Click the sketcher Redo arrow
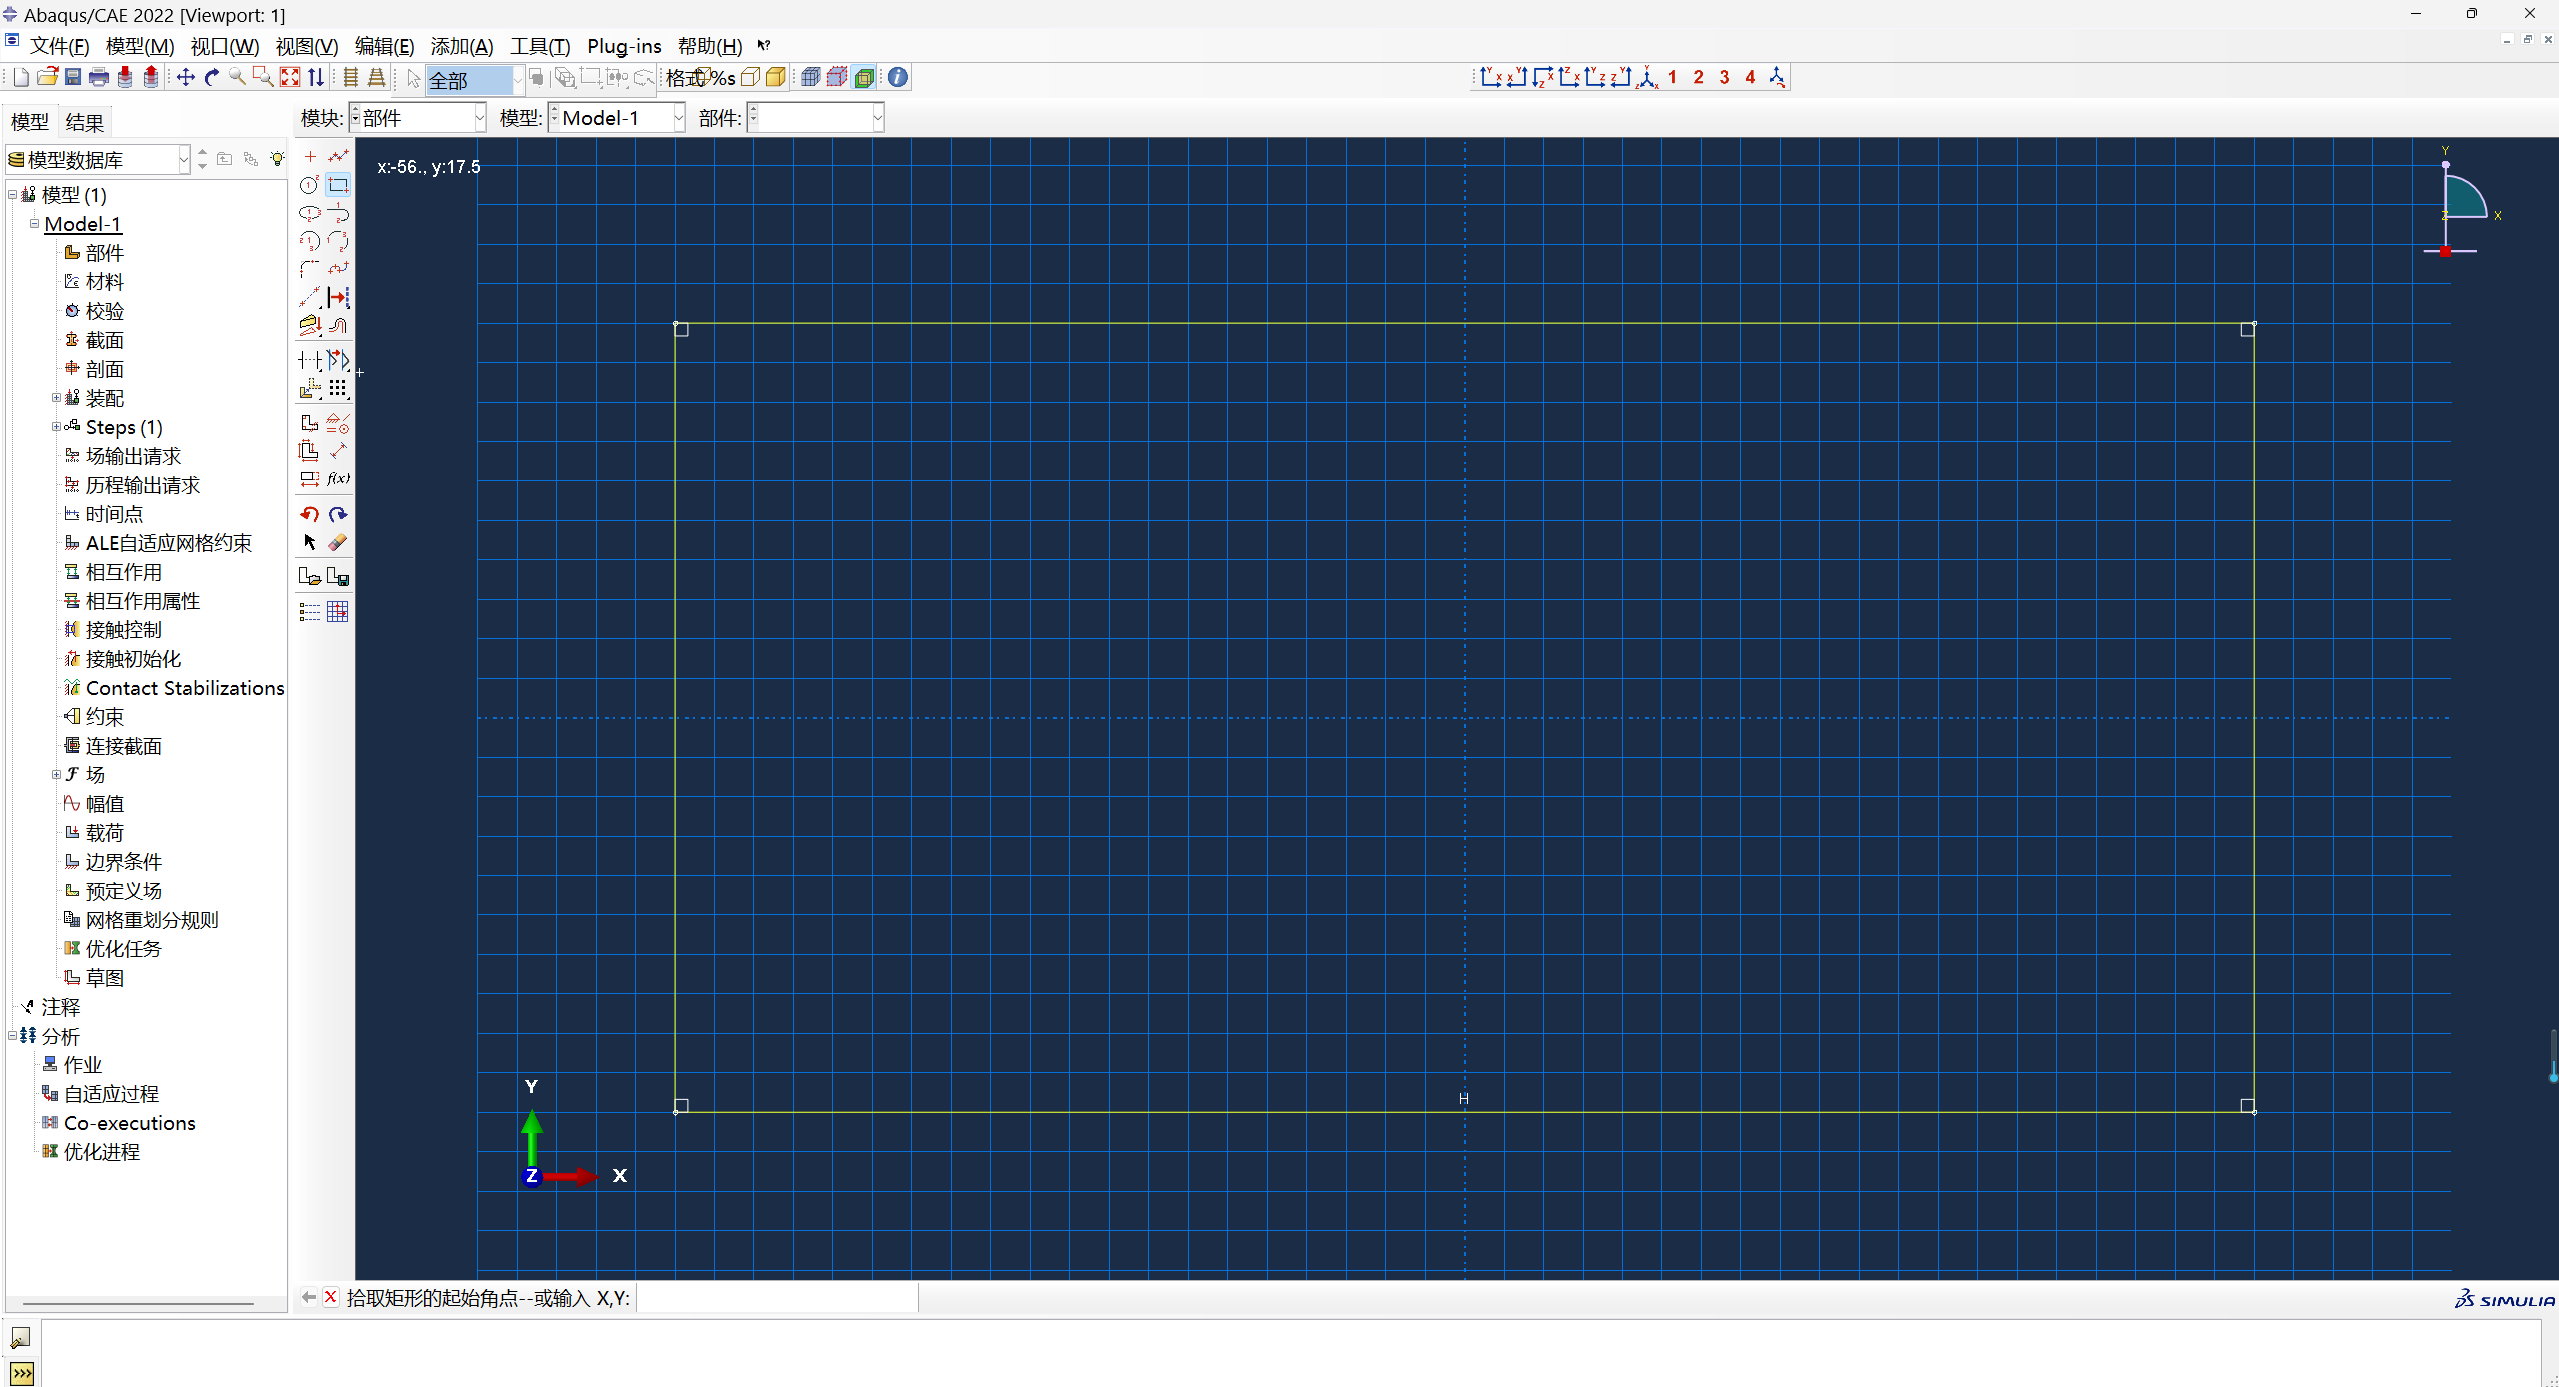This screenshot has width=2559, height=1387. click(x=339, y=514)
